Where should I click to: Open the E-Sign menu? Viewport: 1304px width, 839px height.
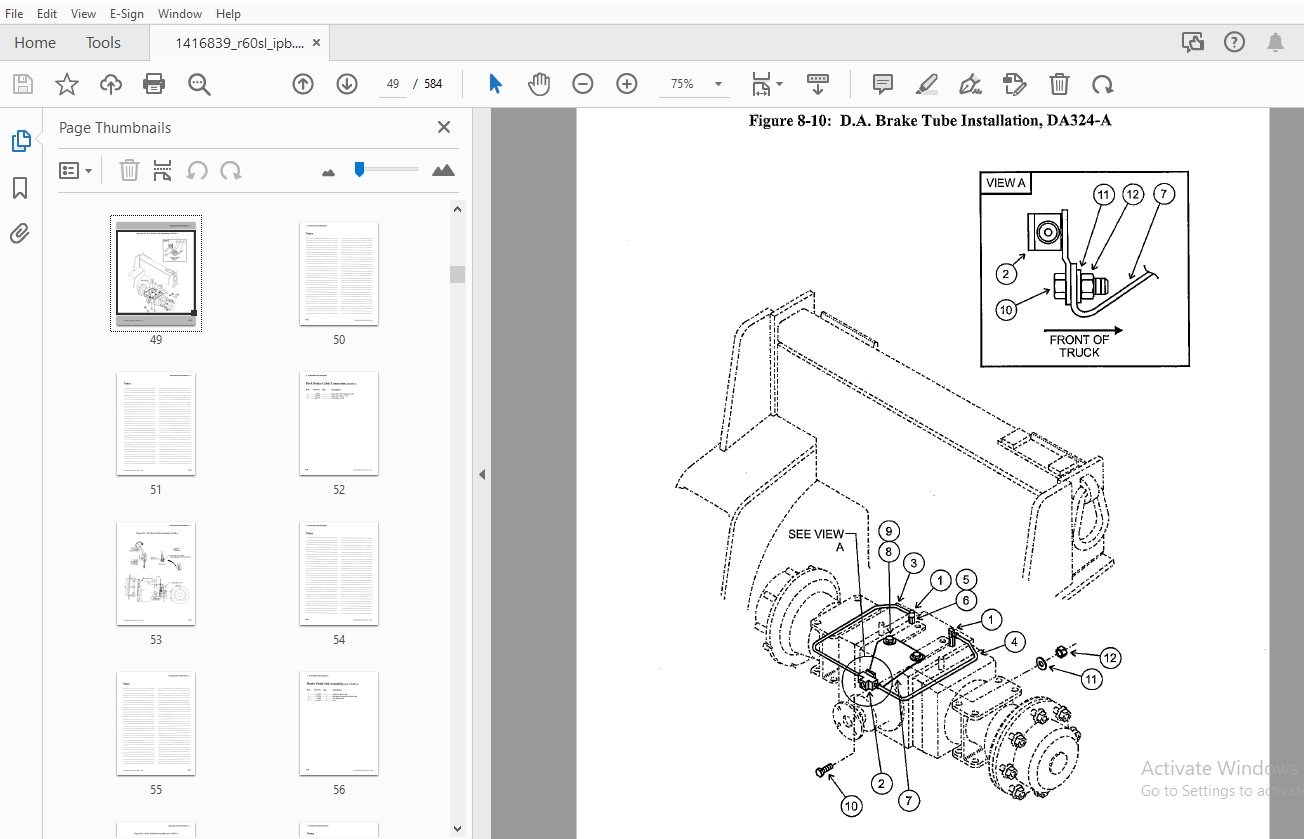tap(127, 13)
